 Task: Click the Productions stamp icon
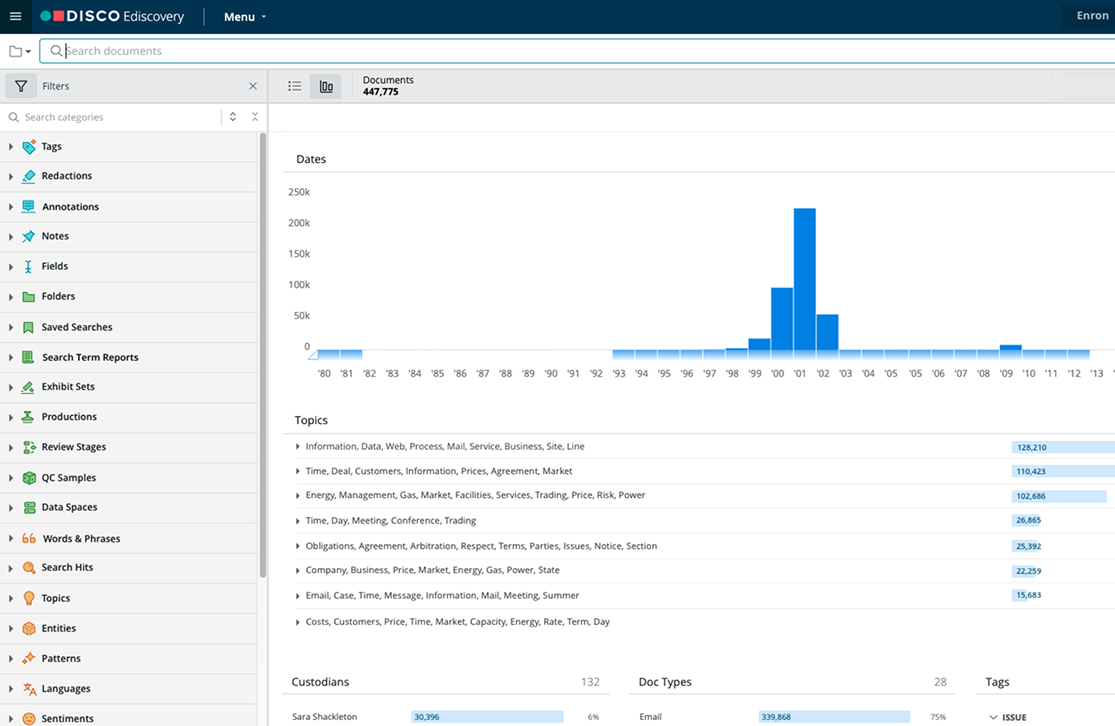point(28,417)
